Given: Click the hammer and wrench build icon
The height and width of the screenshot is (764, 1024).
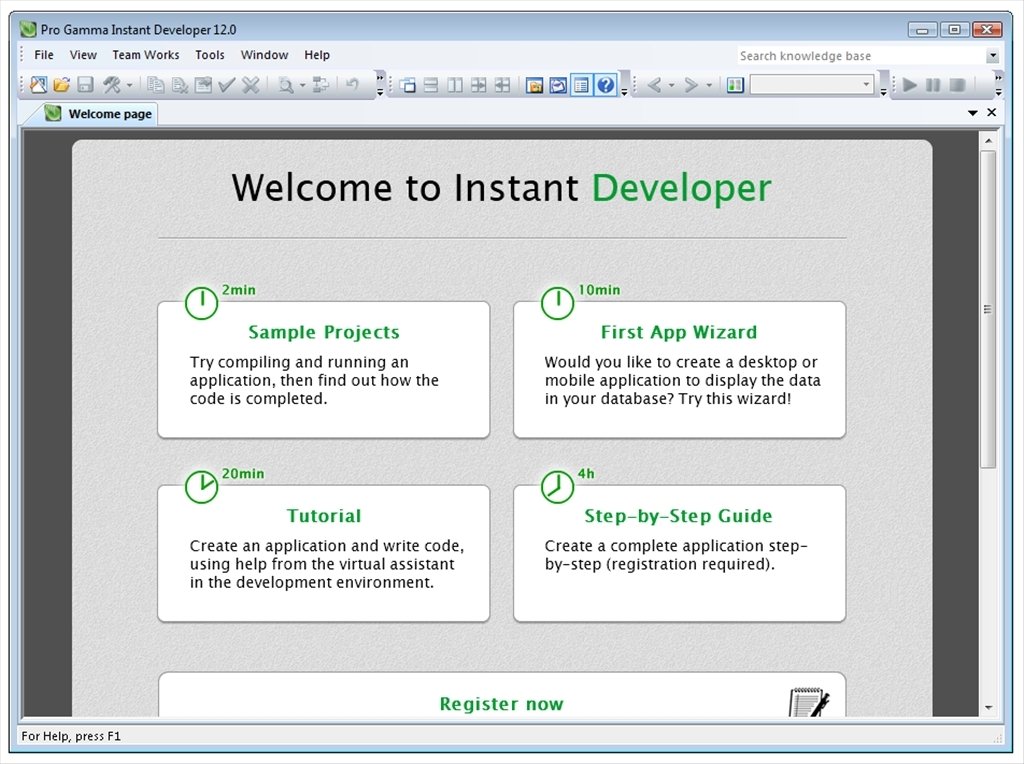Looking at the screenshot, I should click(112, 85).
